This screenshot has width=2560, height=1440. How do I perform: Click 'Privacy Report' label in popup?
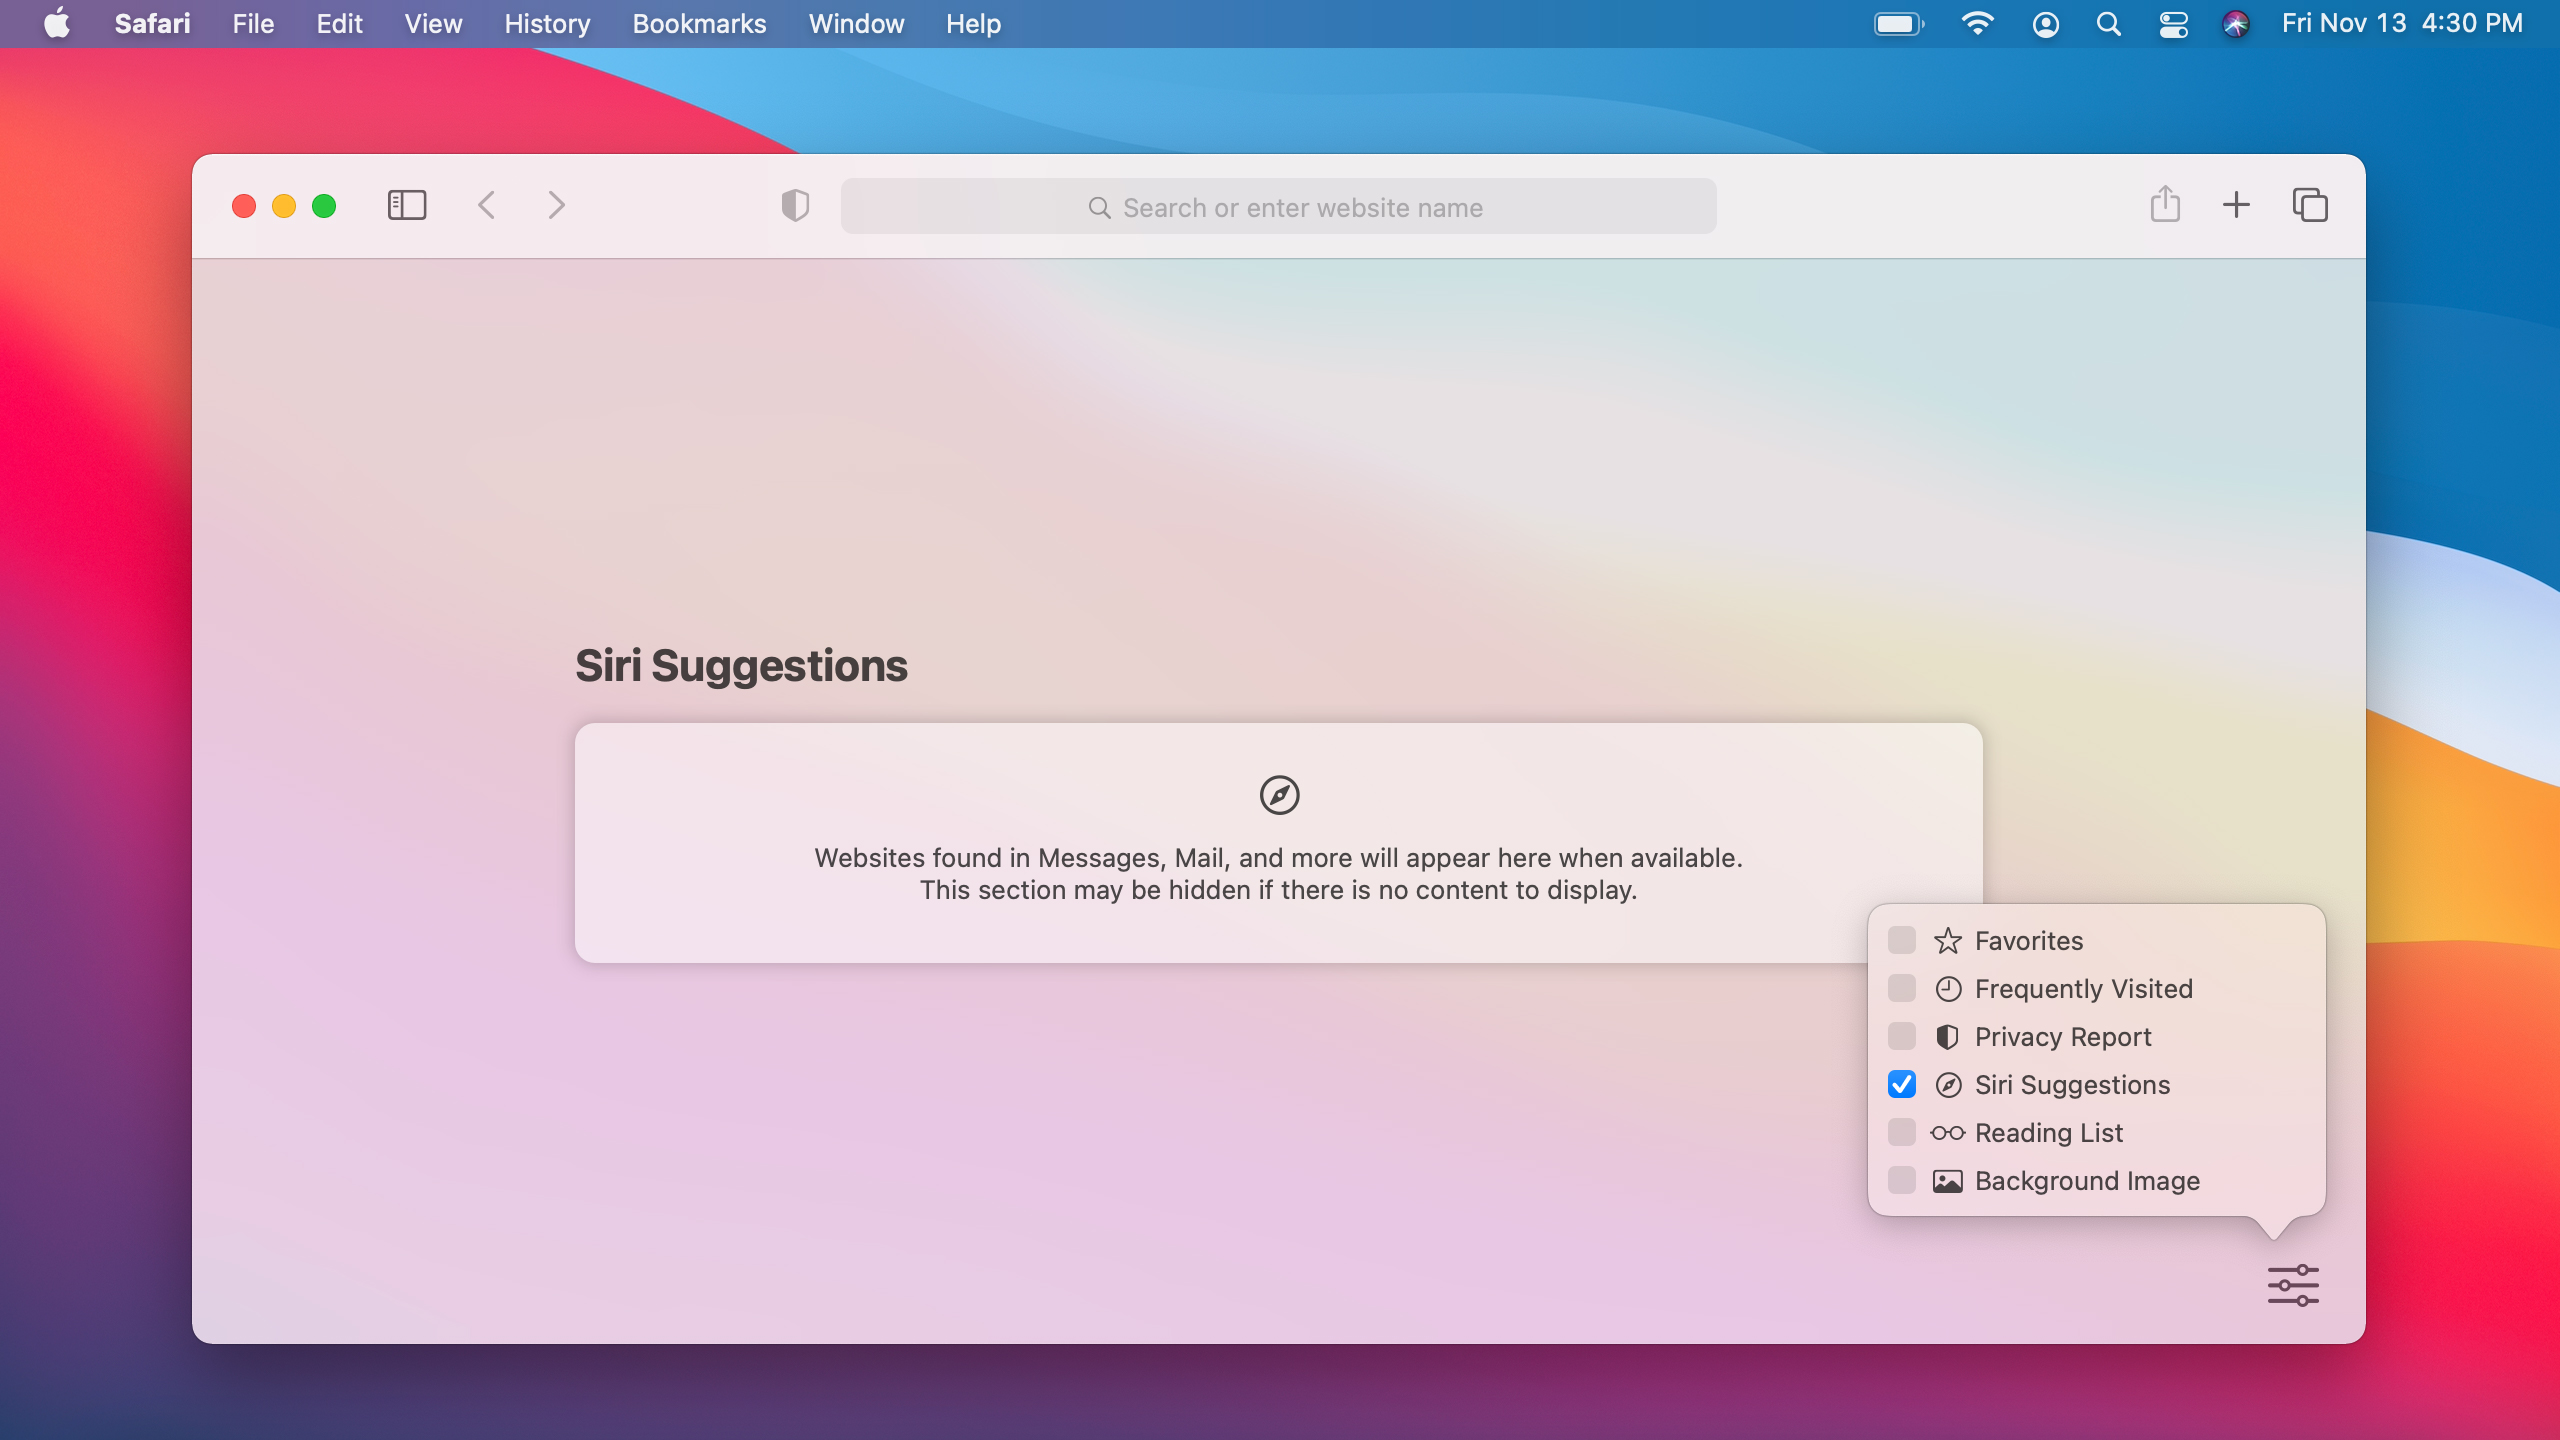2063,1036
